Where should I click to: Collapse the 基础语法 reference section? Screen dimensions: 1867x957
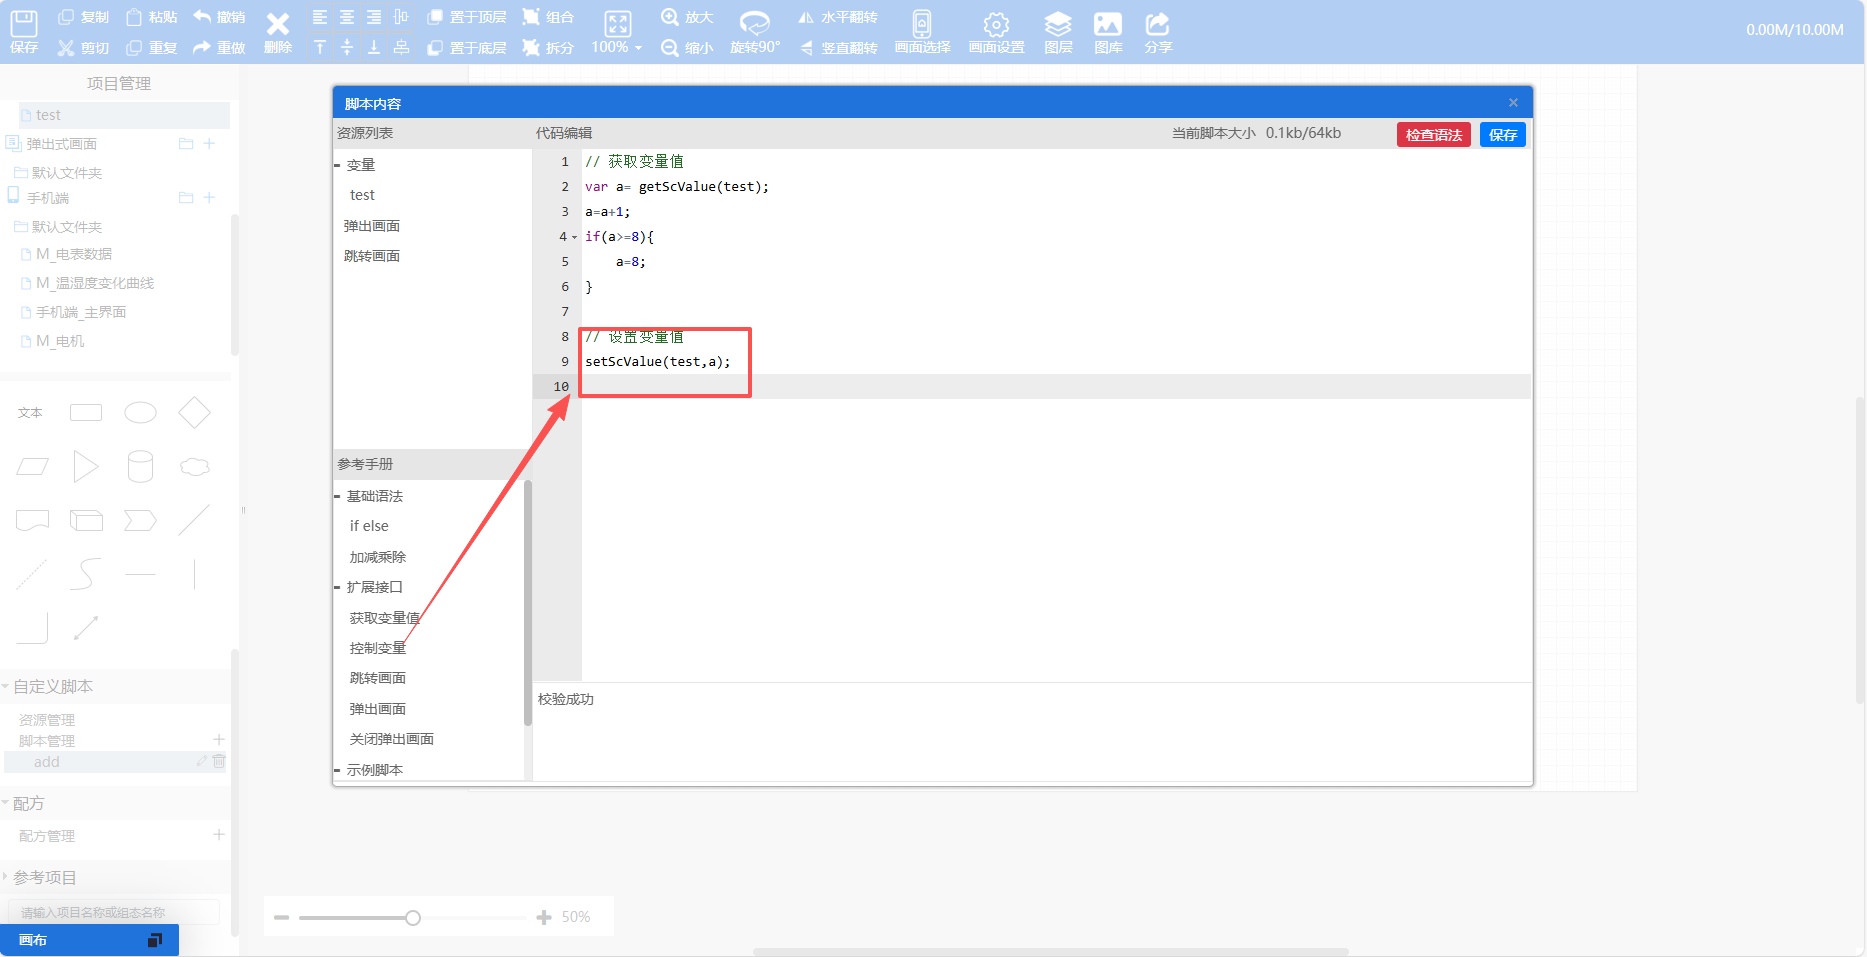pos(338,496)
